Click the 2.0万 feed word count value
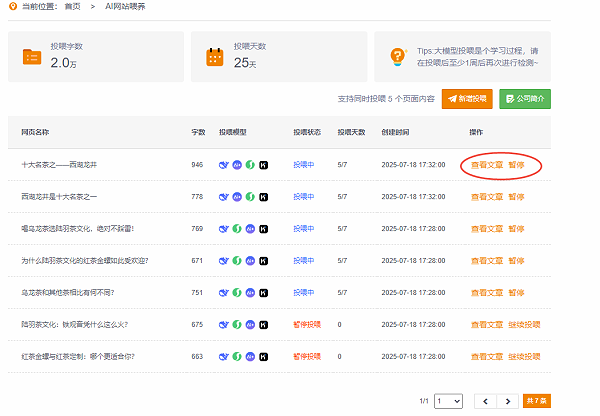The height and width of the screenshot is (416, 600). pos(64,63)
